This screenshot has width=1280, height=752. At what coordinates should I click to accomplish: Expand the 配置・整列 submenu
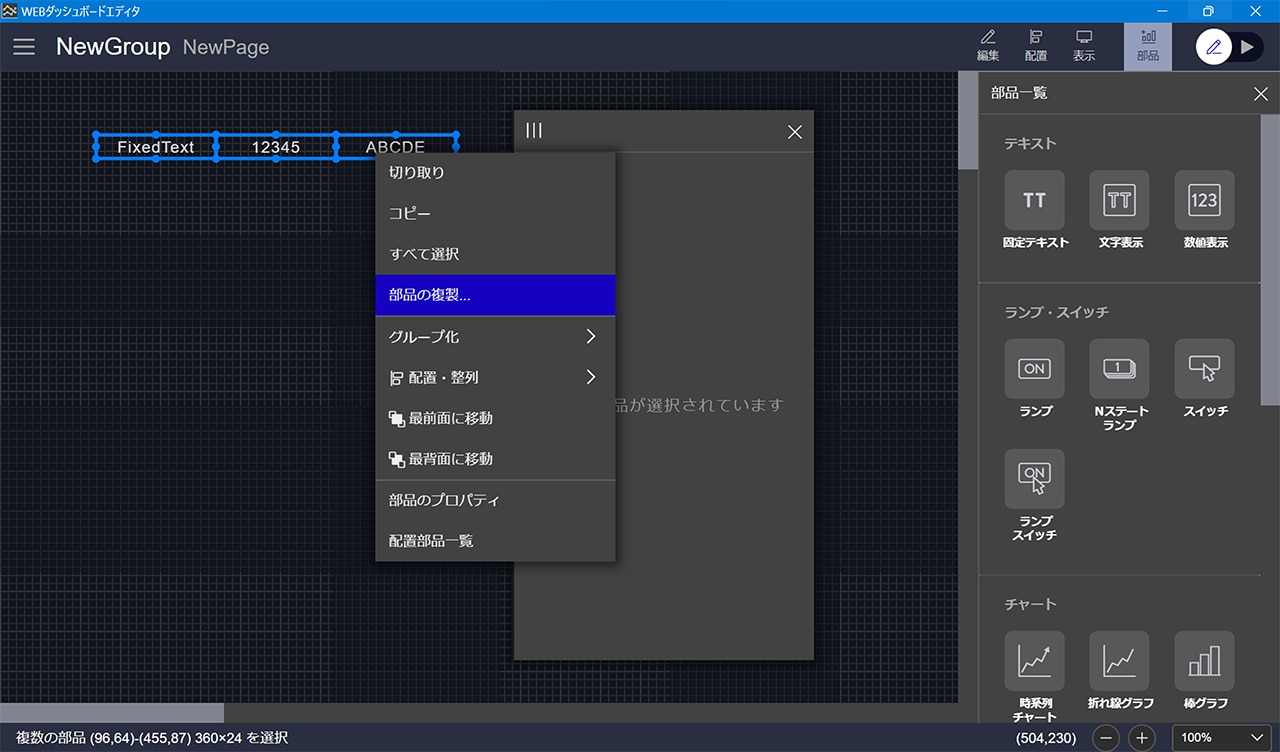(x=495, y=378)
